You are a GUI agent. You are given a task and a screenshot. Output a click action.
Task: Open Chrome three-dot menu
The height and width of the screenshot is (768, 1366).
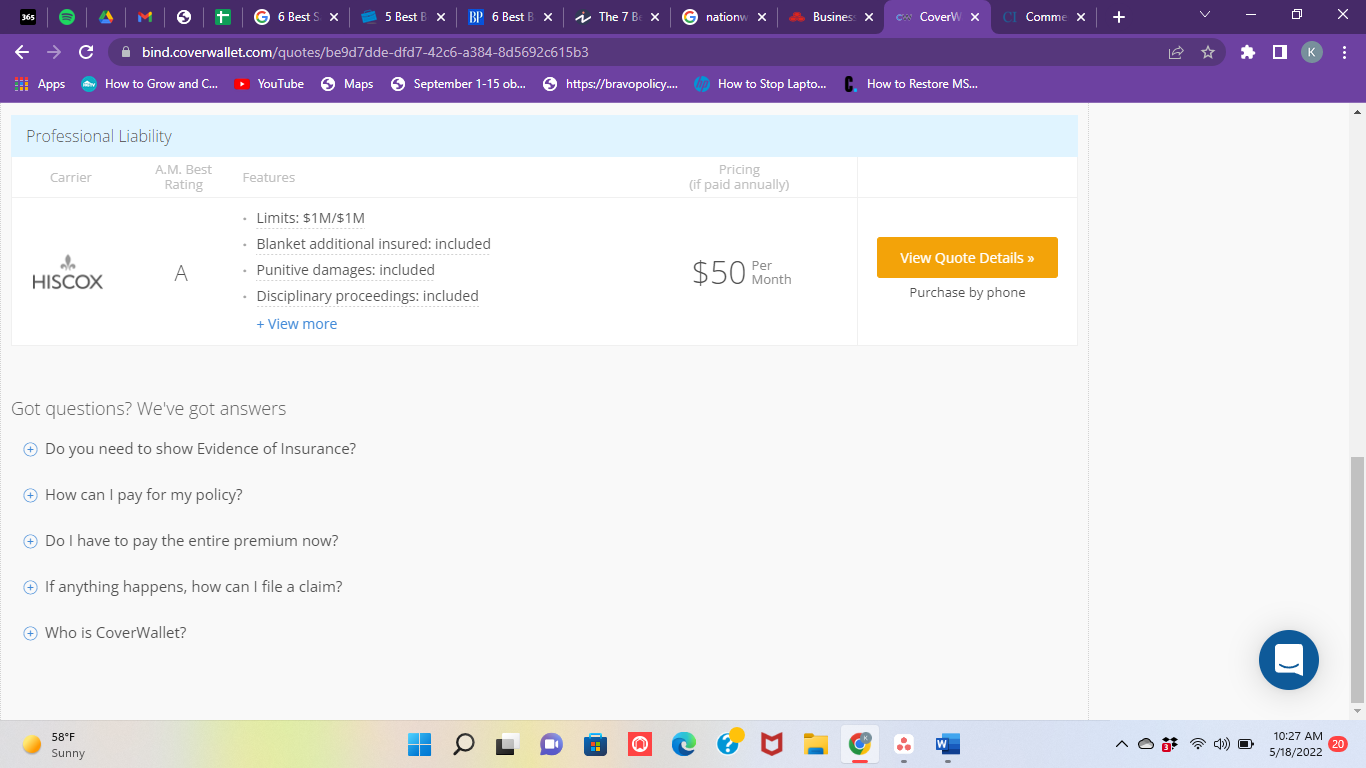(x=1343, y=52)
